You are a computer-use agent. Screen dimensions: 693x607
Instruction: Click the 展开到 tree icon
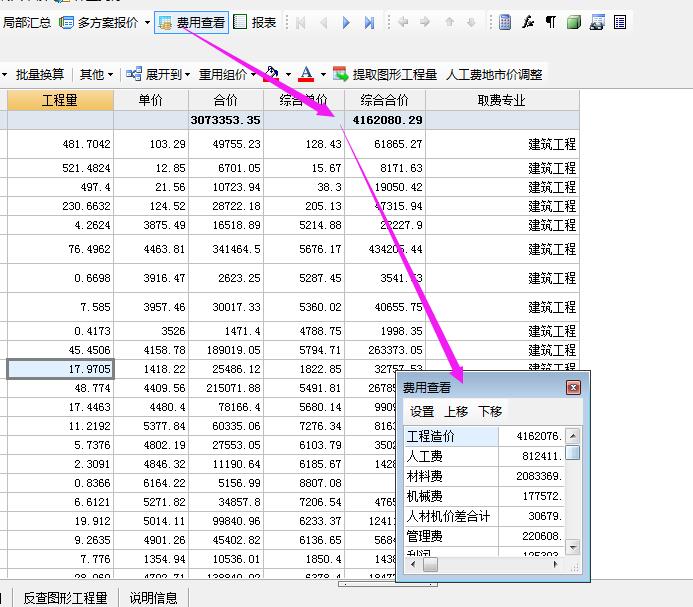pyautogui.click(x=133, y=74)
